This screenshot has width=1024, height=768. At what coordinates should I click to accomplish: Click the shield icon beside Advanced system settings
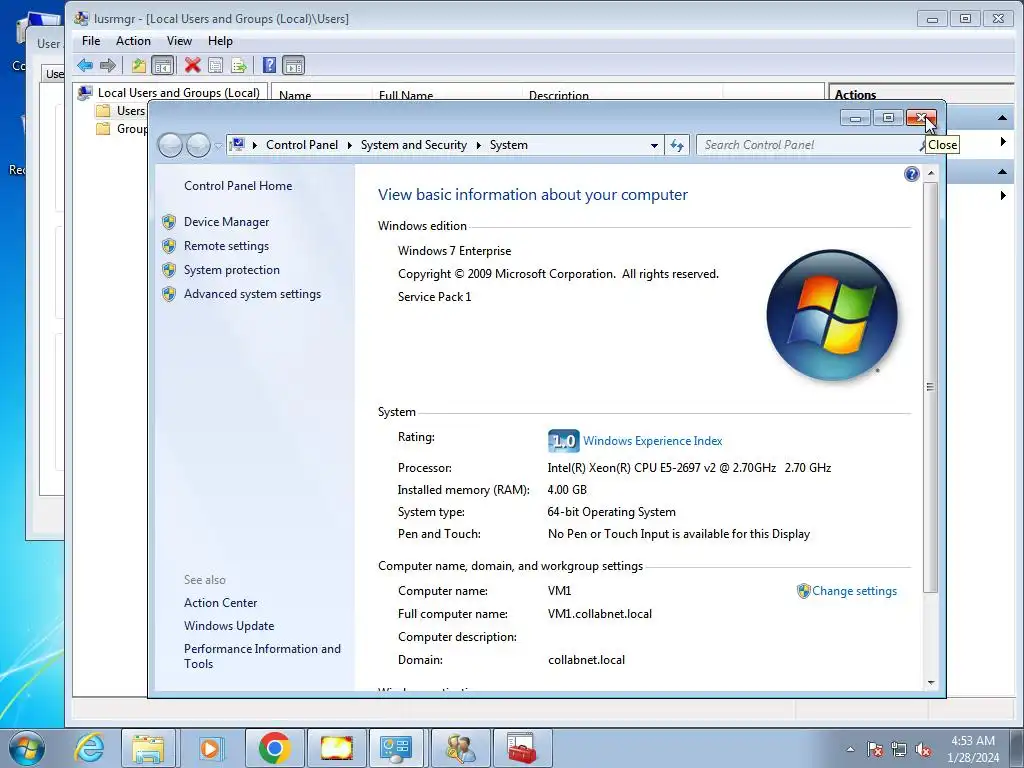tap(169, 295)
